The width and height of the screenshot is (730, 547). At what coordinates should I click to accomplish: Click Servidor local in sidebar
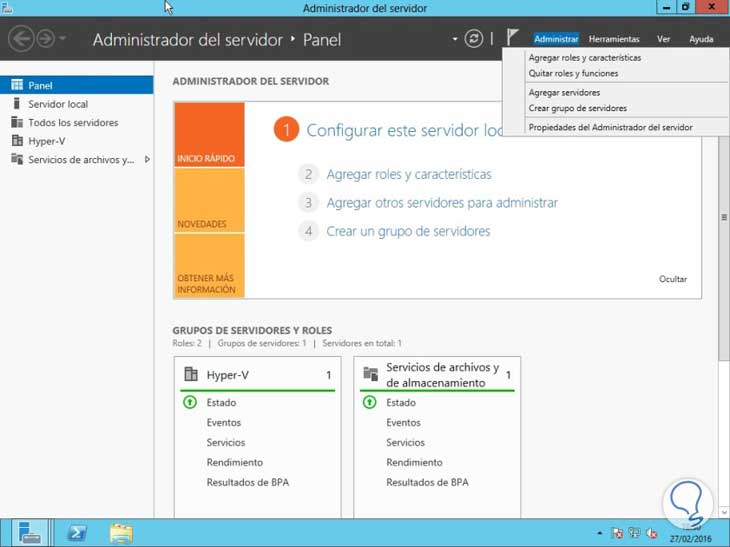[58, 104]
